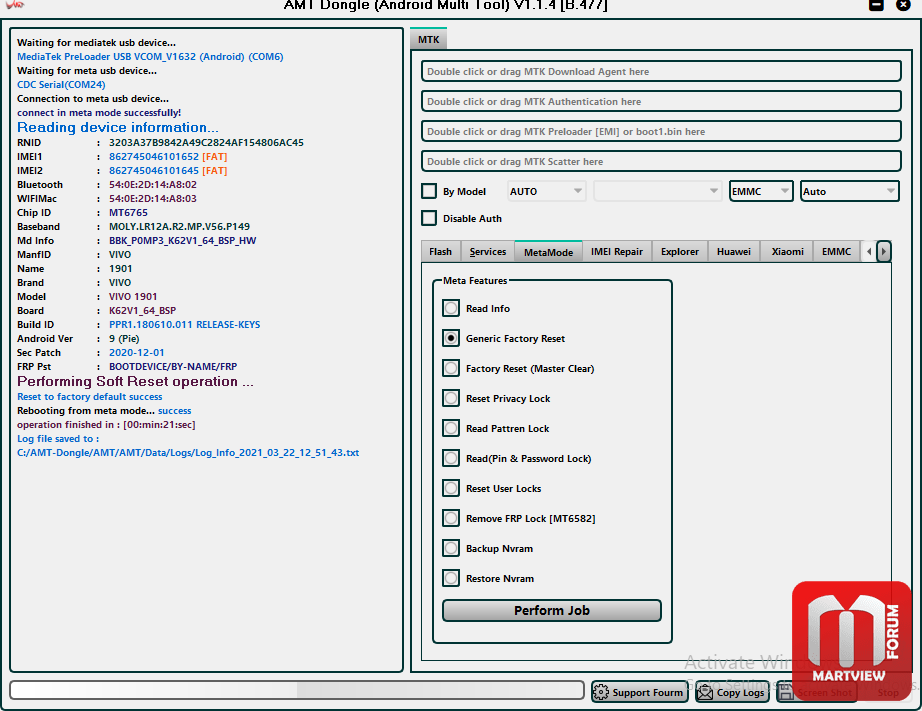Click the Md Info value BBK_P0MP3_K62V1_64_BSP_HW
The image size is (922, 711).
click(x=182, y=241)
